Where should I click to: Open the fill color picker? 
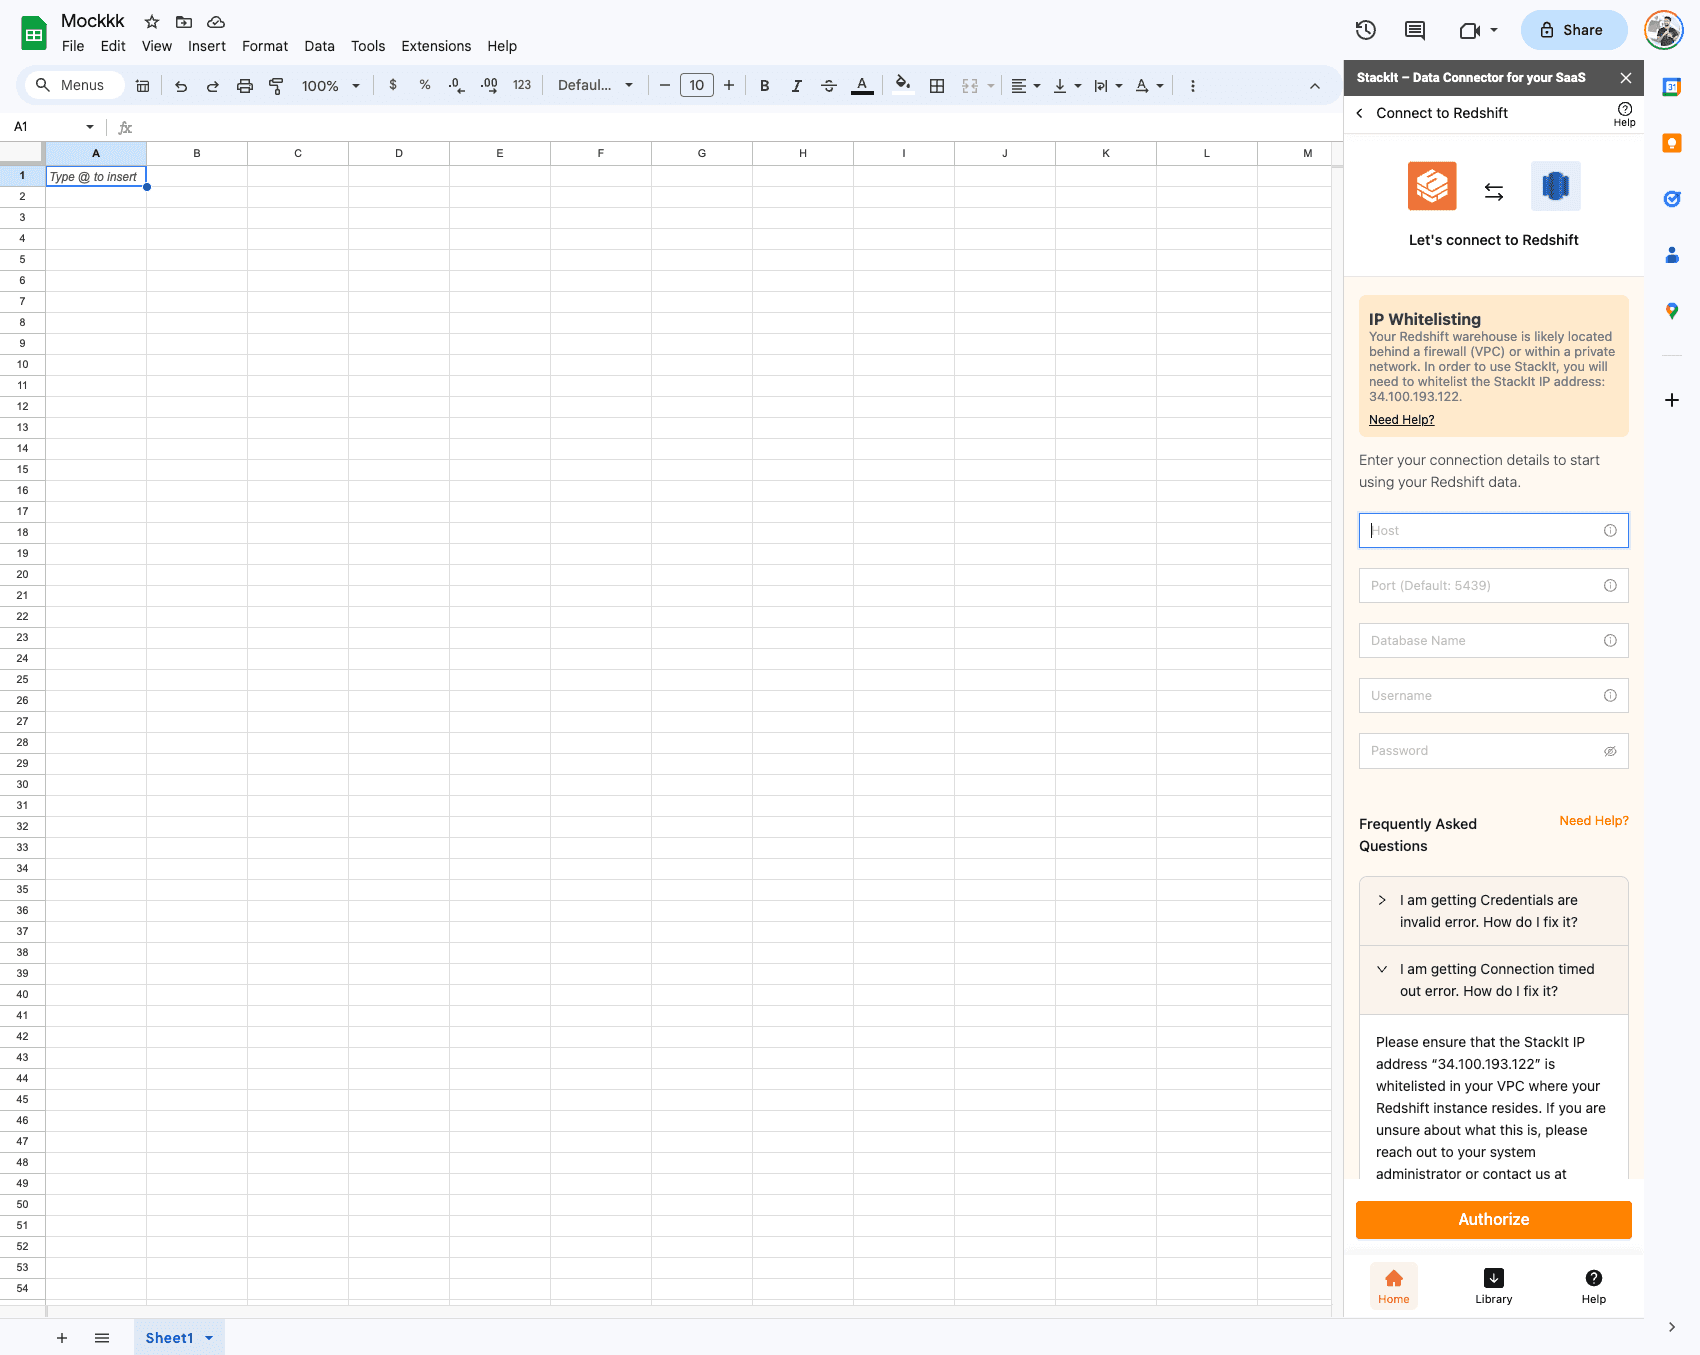pos(903,85)
